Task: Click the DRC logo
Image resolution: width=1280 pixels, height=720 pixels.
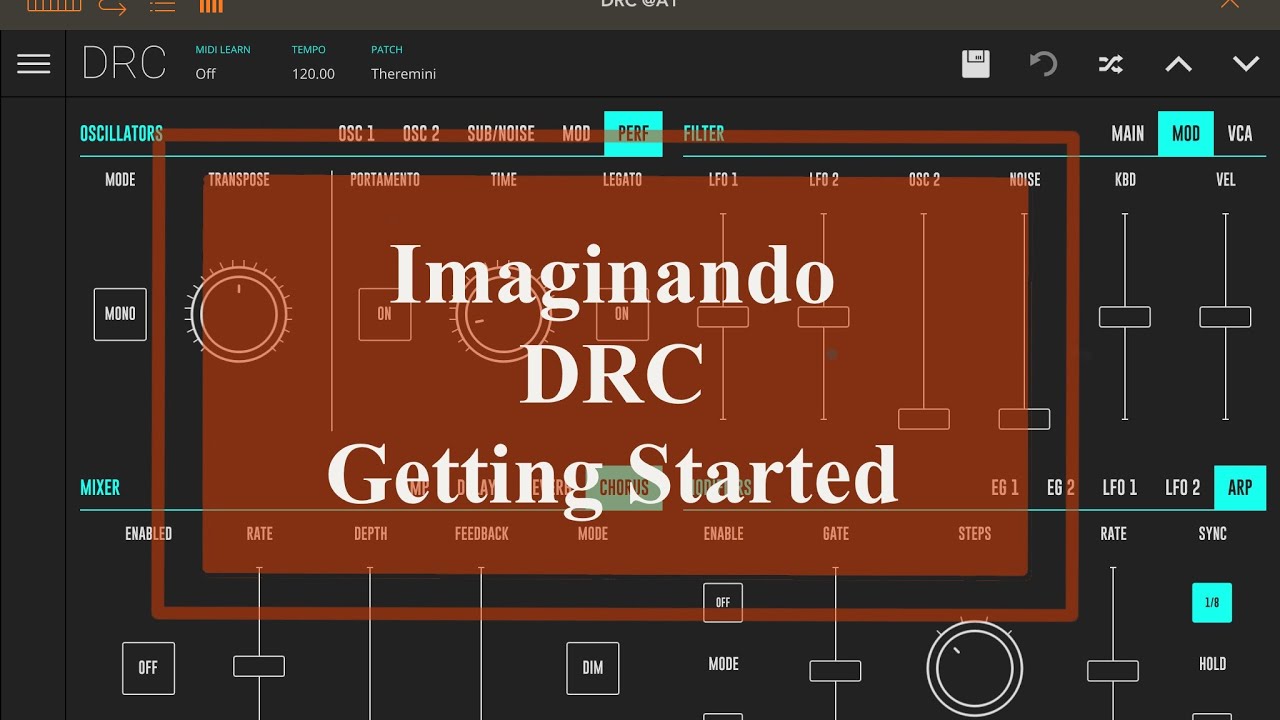Action: click(124, 64)
